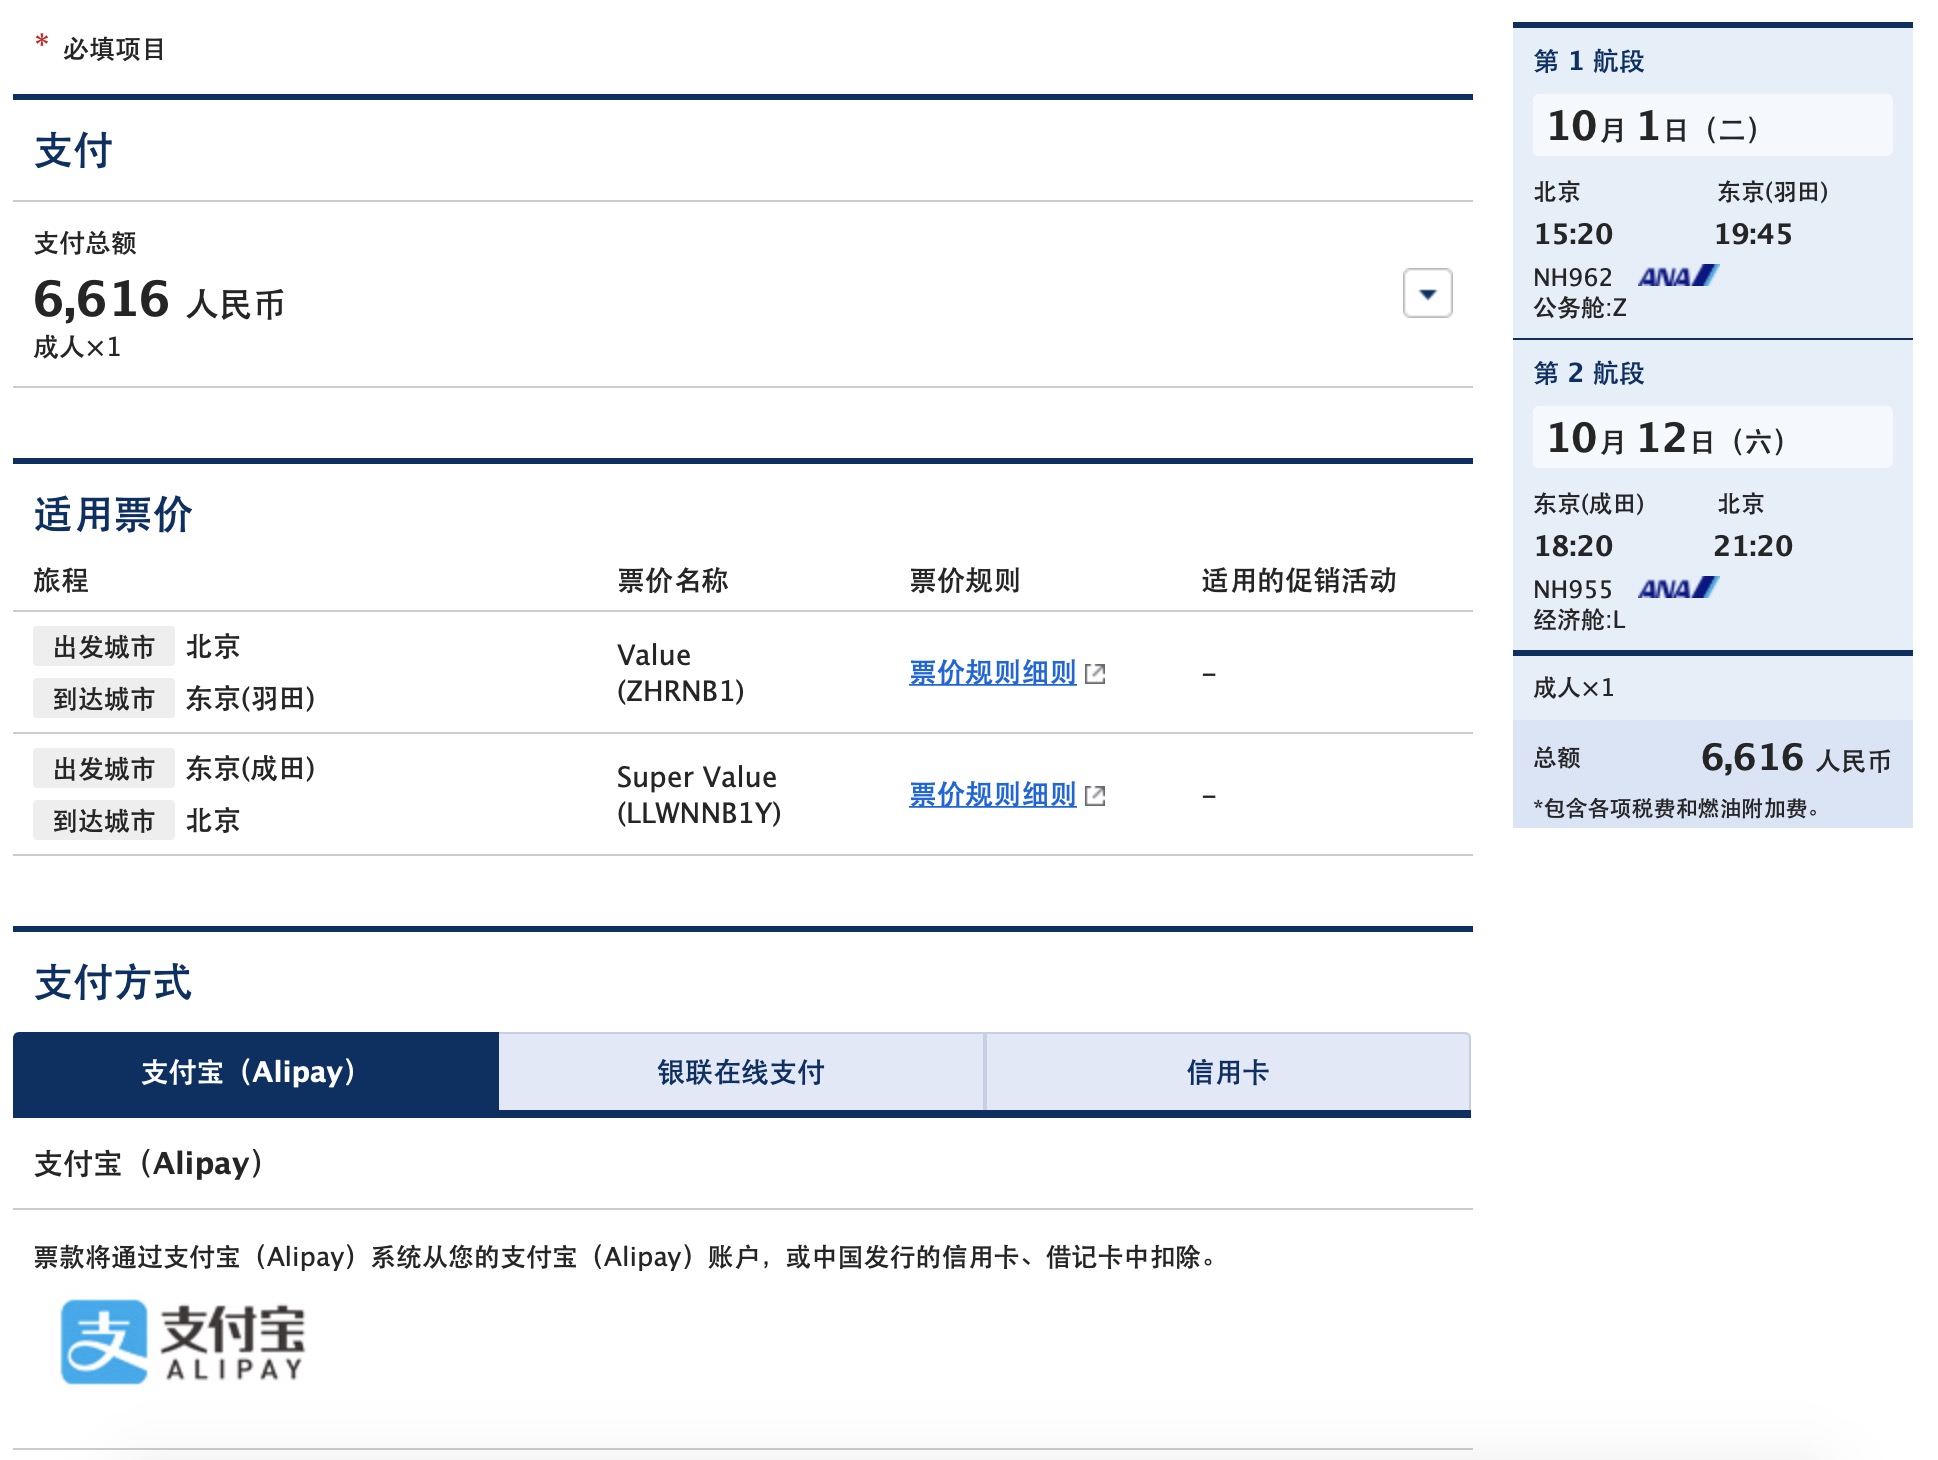1938x1460 pixels.
Task: Click departure time 18:20
Action: (1573, 546)
